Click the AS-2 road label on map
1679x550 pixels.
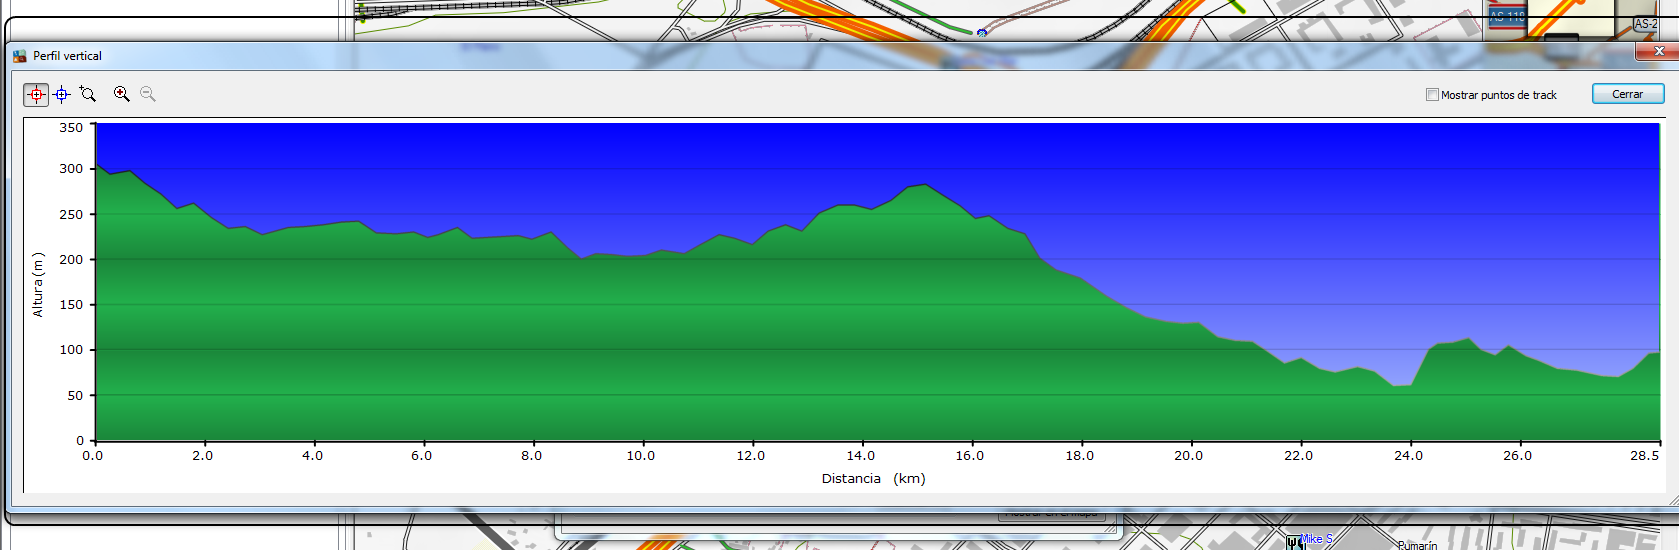pos(1645,23)
